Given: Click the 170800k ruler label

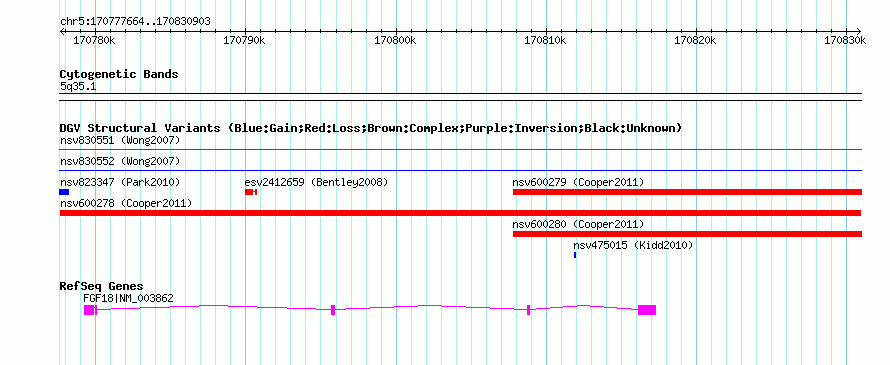Looking at the screenshot, I should 395,40.
